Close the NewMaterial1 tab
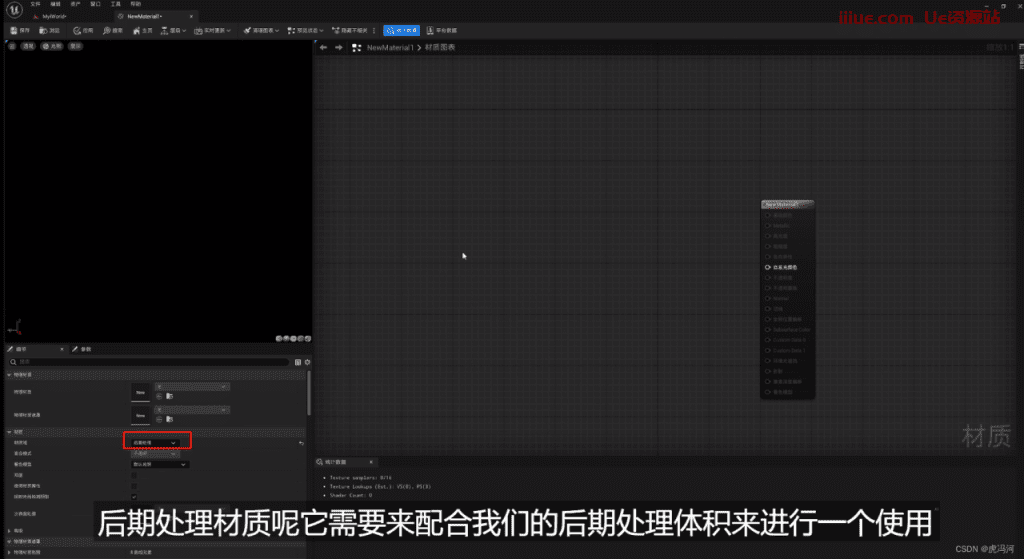 tap(191, 16)
